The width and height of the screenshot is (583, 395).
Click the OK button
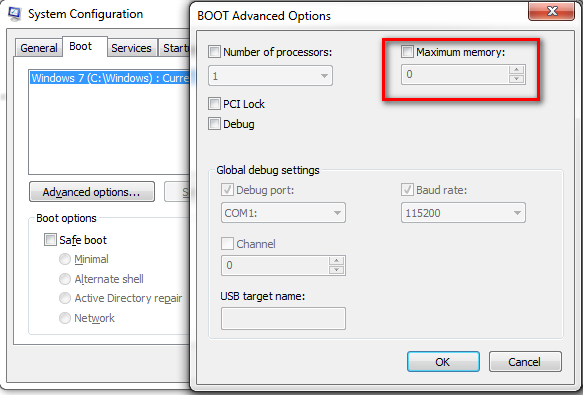(443, 362)
